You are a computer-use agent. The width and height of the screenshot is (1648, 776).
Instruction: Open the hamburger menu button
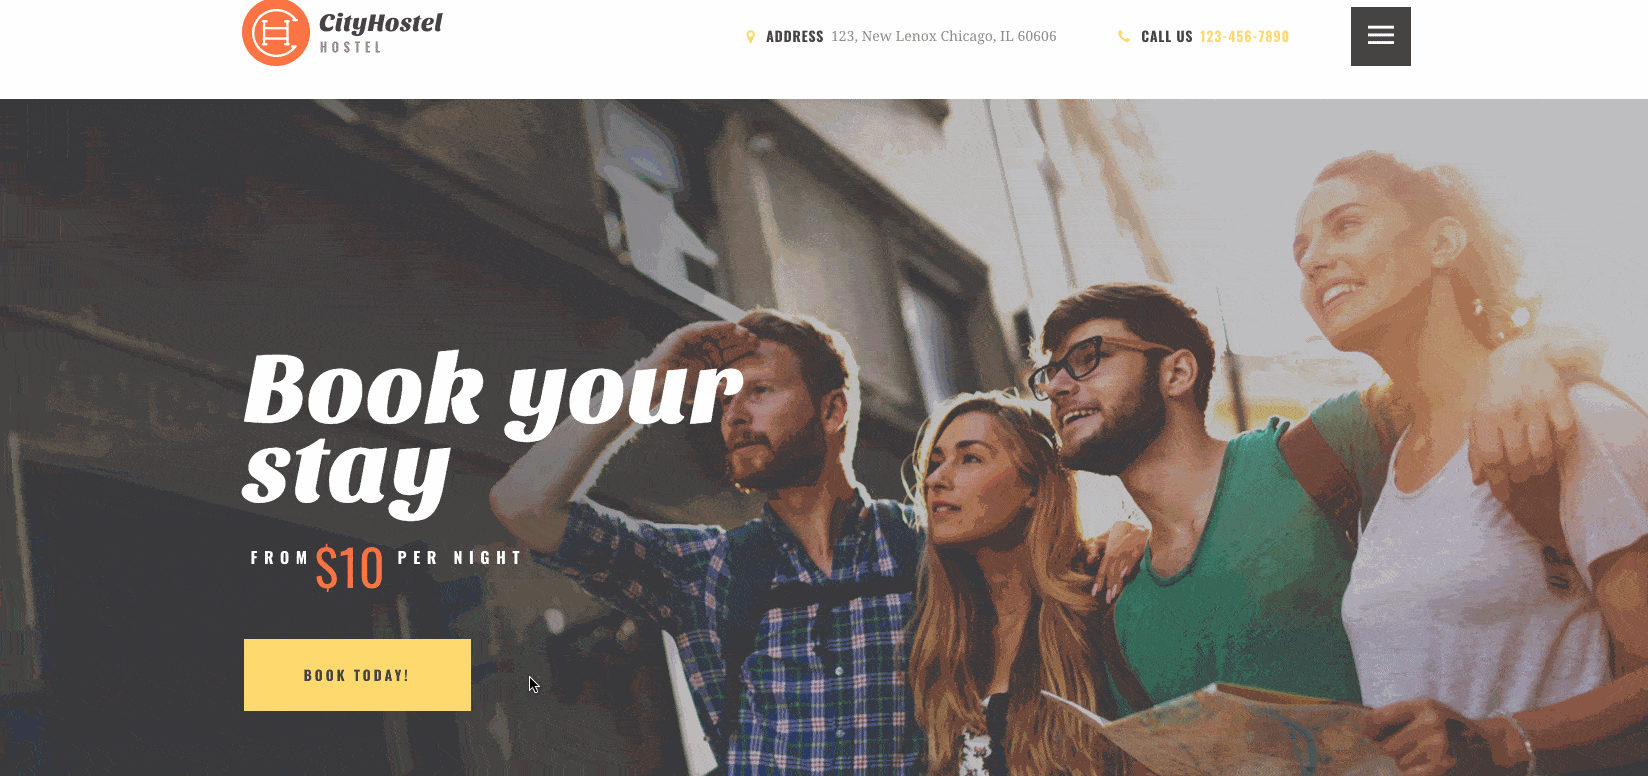1381,36
